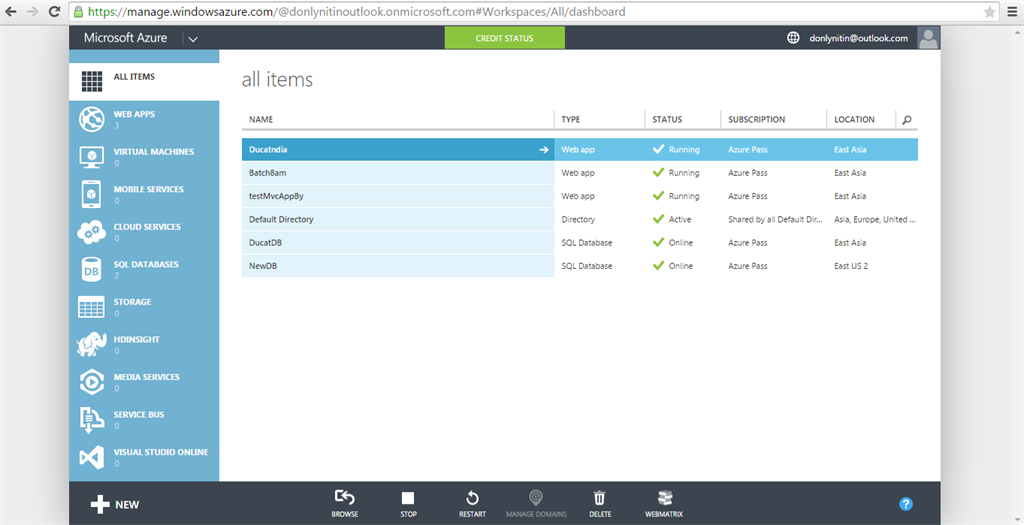Restart the selected web app
Image resolution: width=1024 pixels, height=525 pixels.
(472, 504)
